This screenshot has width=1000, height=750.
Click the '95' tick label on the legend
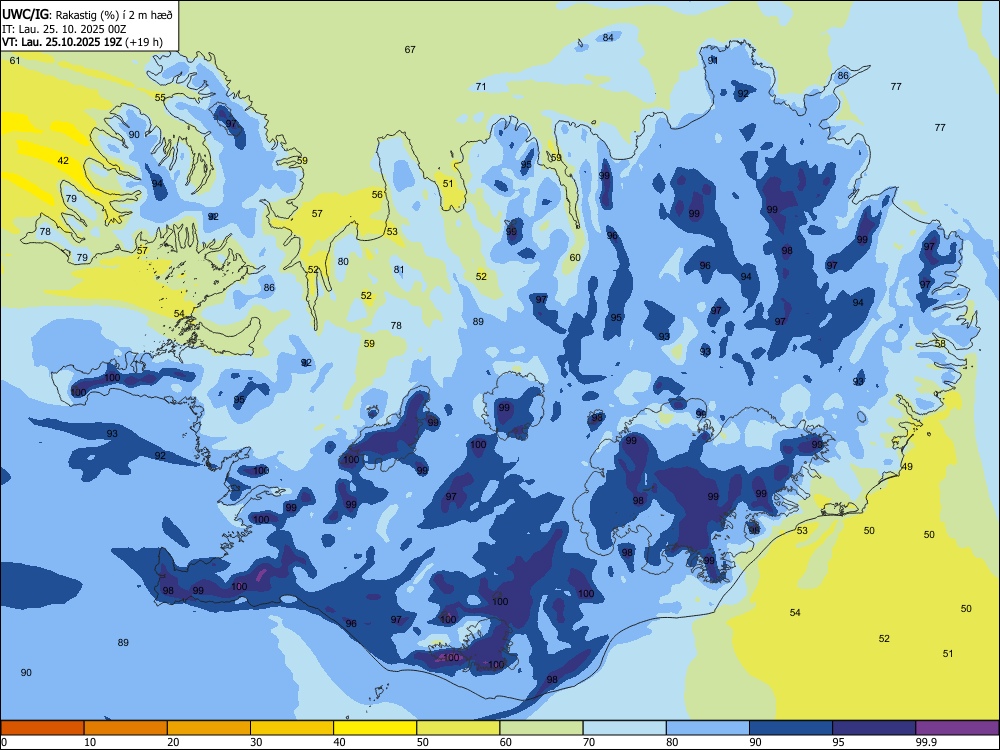838,742
